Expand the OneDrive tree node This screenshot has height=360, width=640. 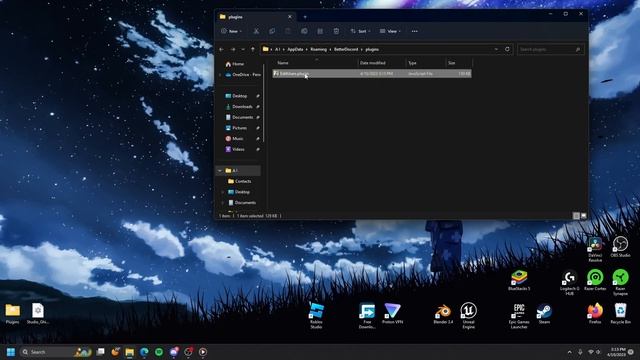coord(220,75)
